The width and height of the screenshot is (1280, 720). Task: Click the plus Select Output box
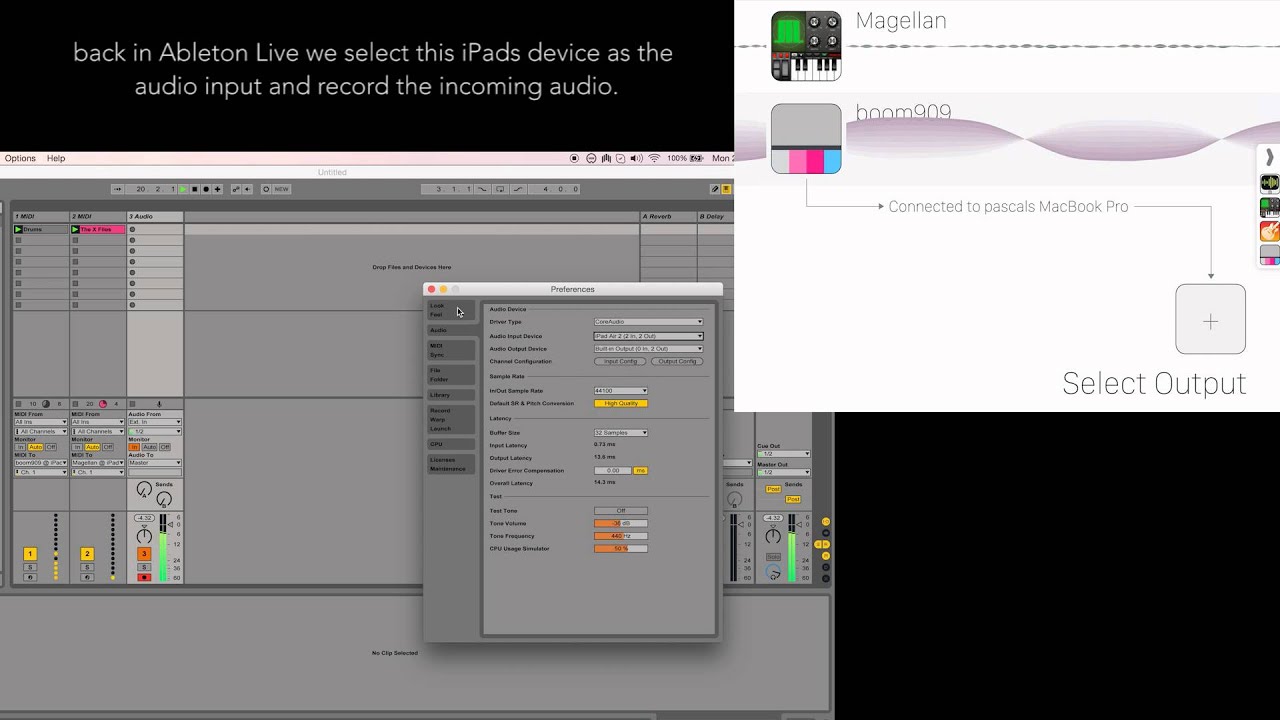tap(1210, 319)
